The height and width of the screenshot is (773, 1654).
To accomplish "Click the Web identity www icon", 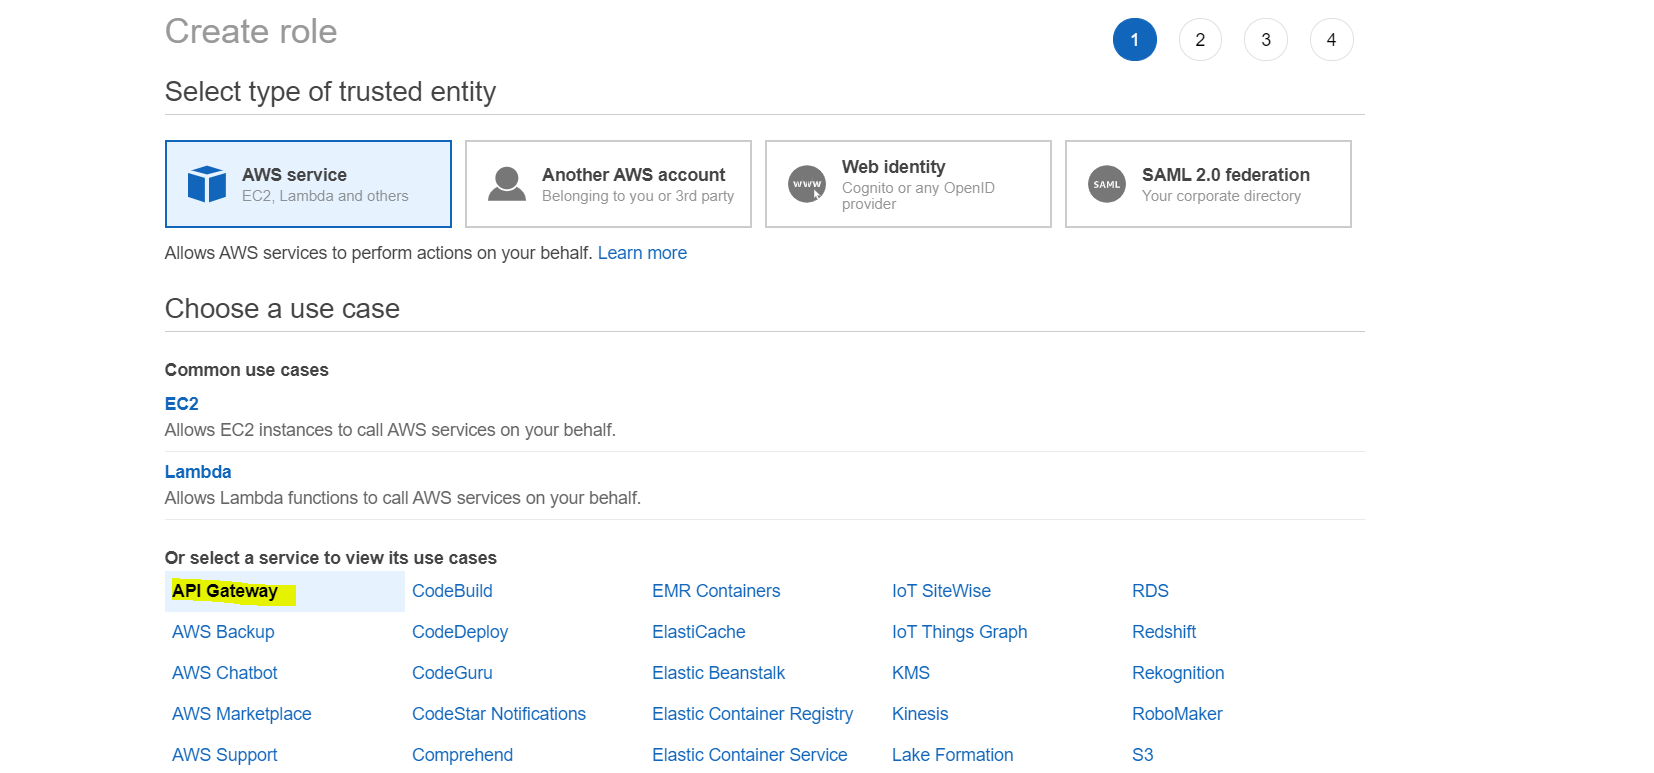I will coord(807,184).
